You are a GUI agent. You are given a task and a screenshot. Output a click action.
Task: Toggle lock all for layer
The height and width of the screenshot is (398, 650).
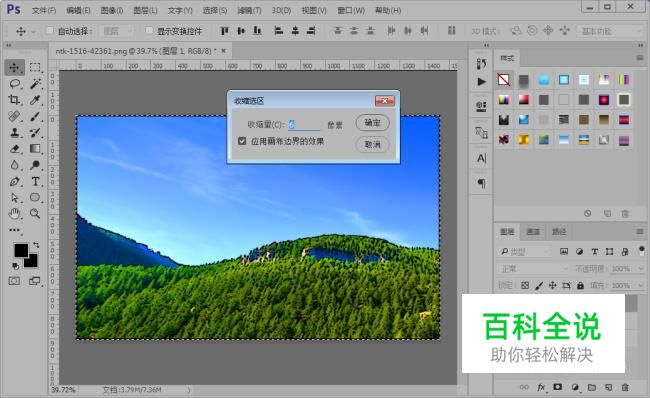(580, 285)
